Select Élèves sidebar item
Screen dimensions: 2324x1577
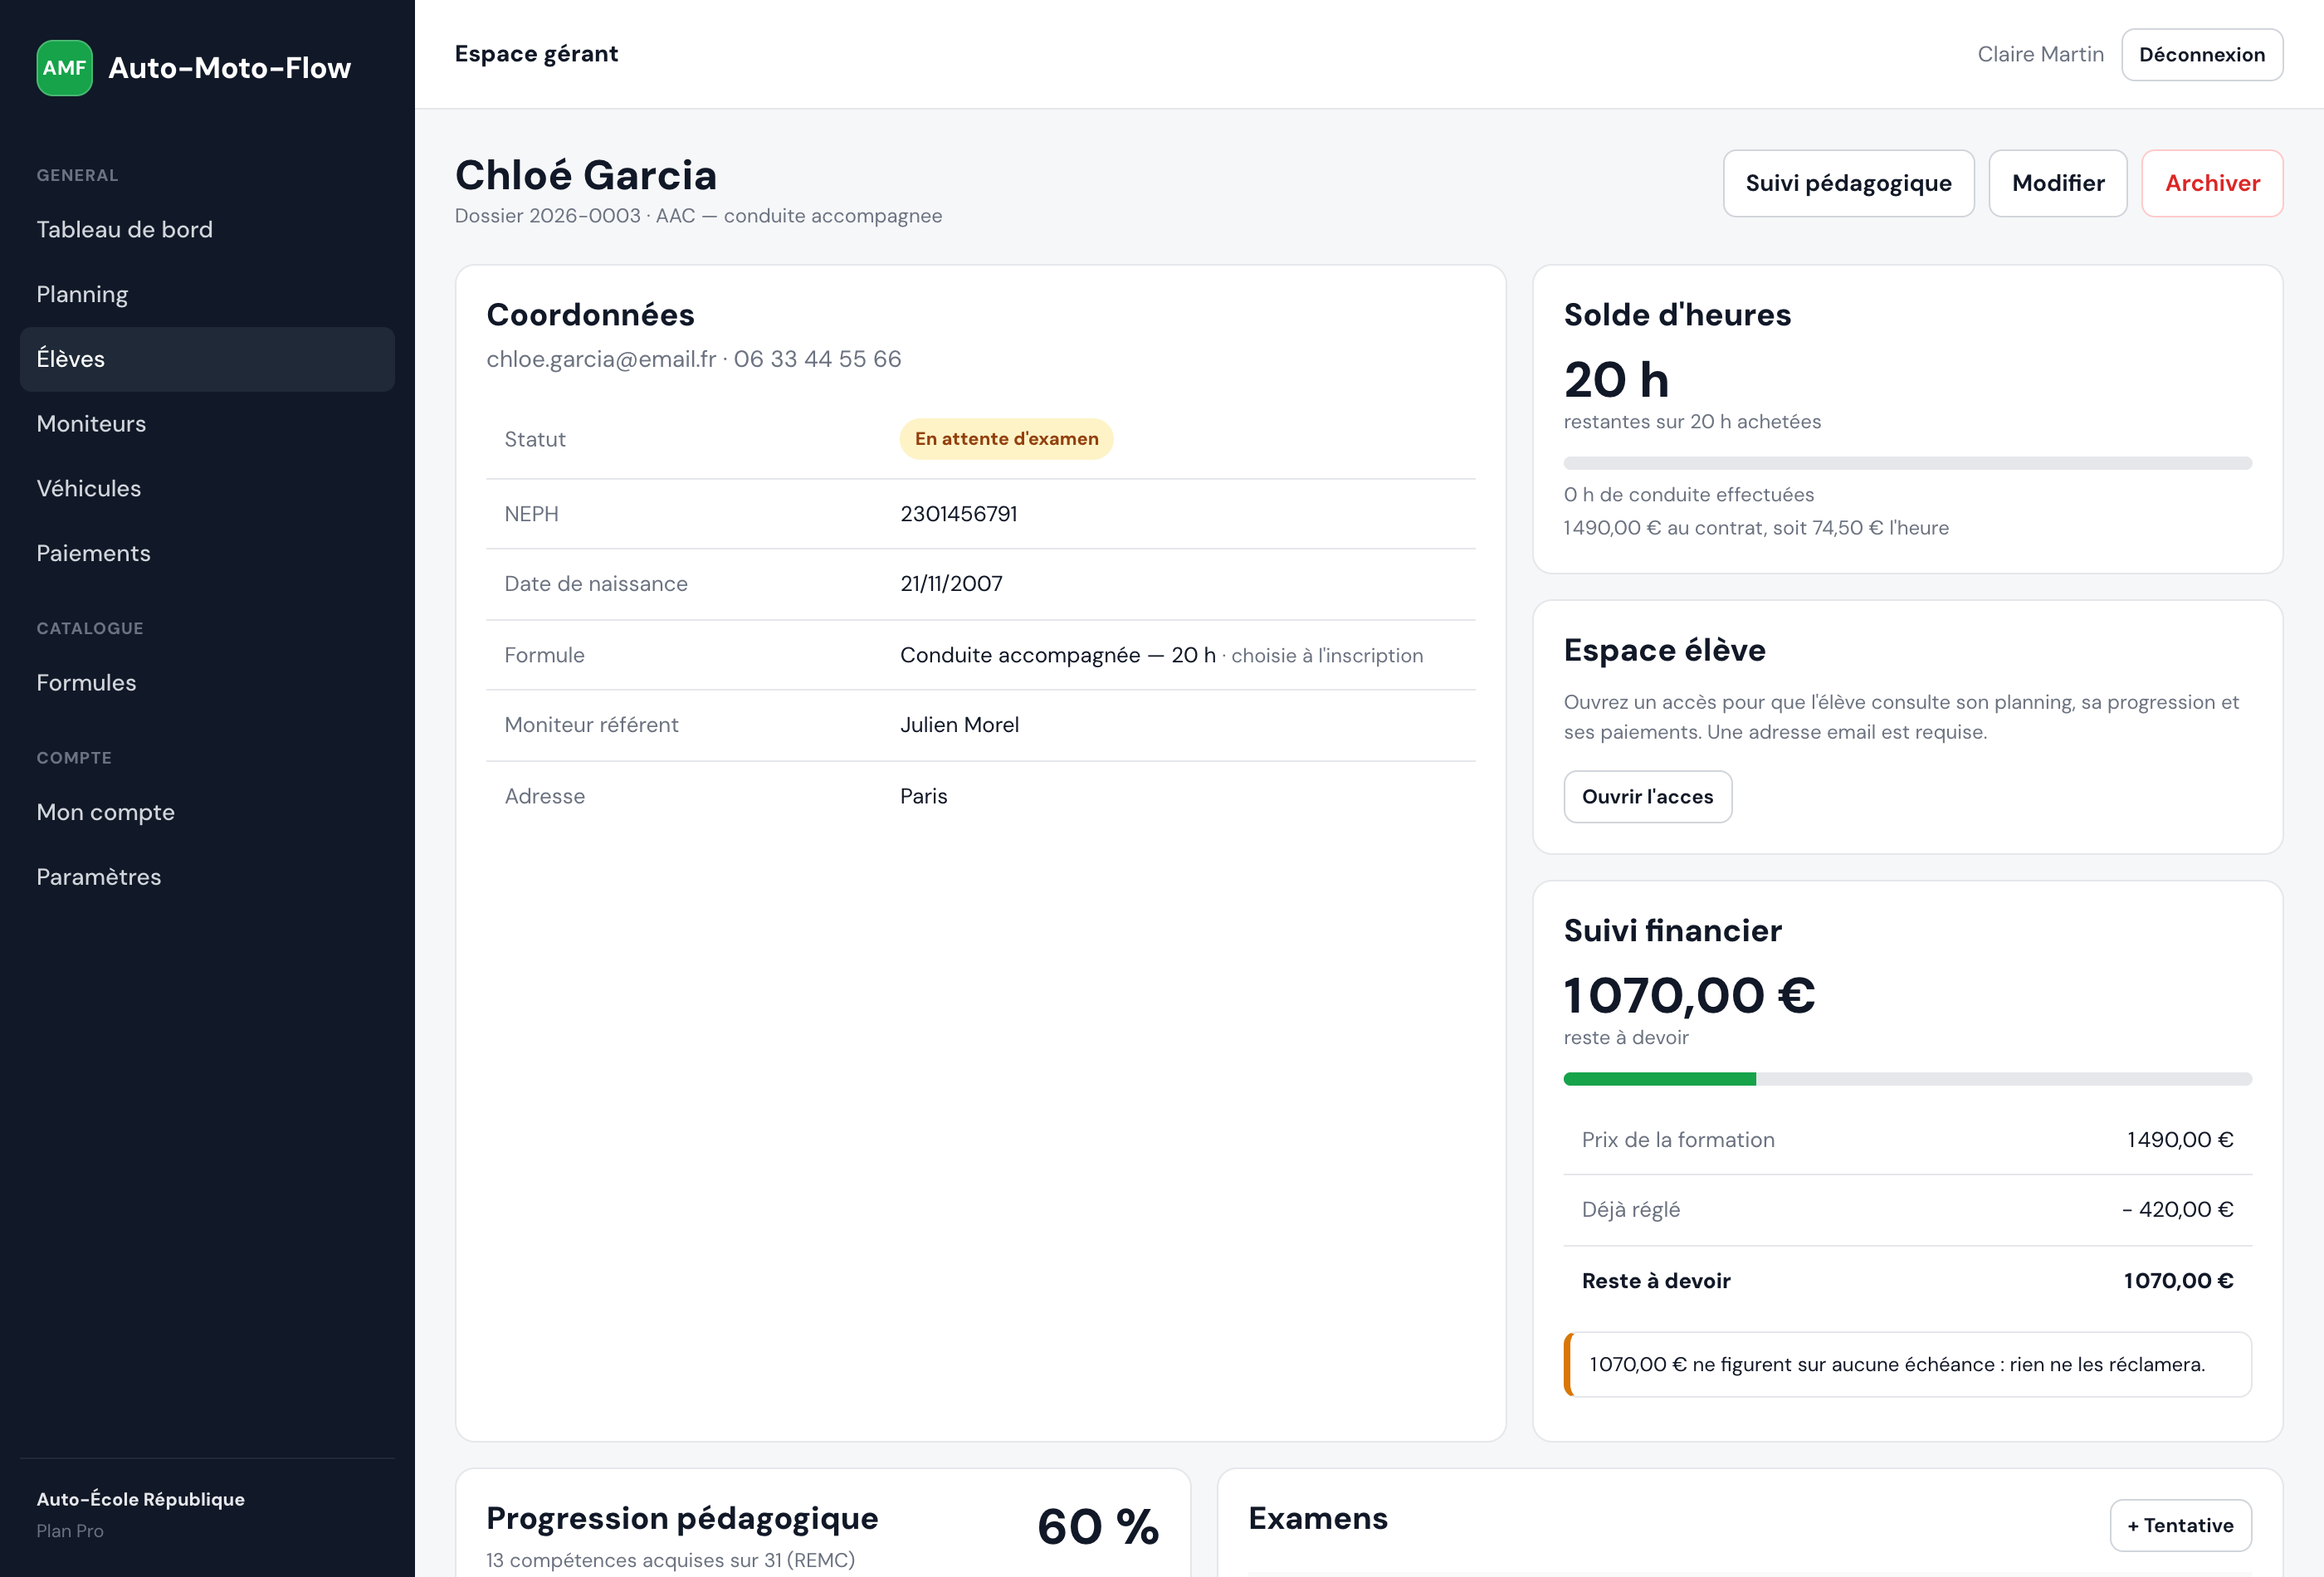tap(207, 359)
